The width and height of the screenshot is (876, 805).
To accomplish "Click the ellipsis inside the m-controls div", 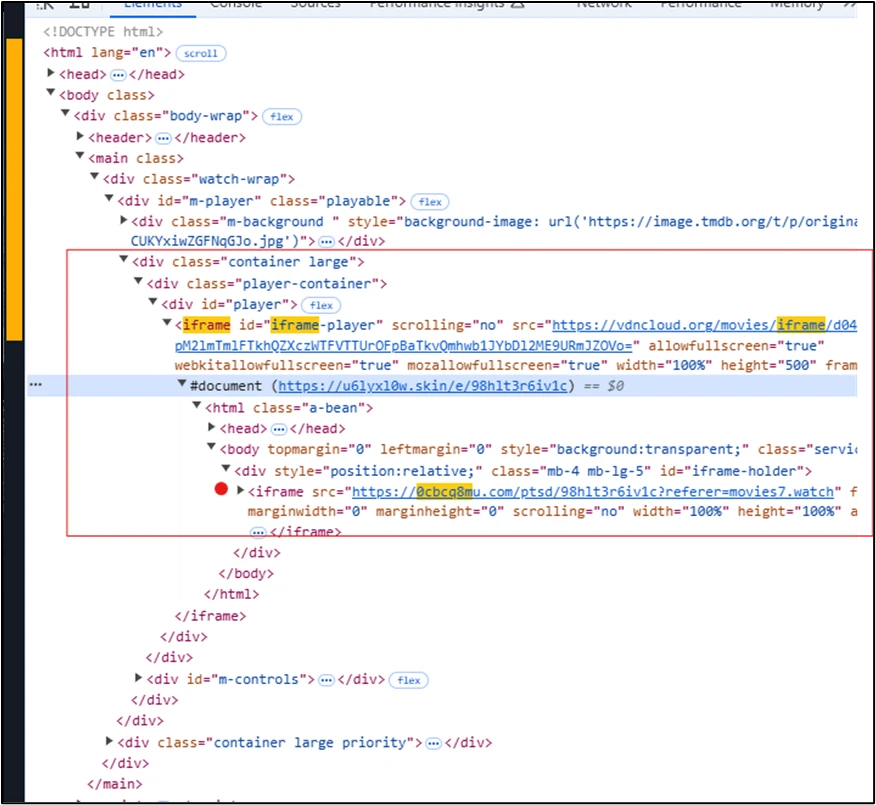I will click(326, 678).
